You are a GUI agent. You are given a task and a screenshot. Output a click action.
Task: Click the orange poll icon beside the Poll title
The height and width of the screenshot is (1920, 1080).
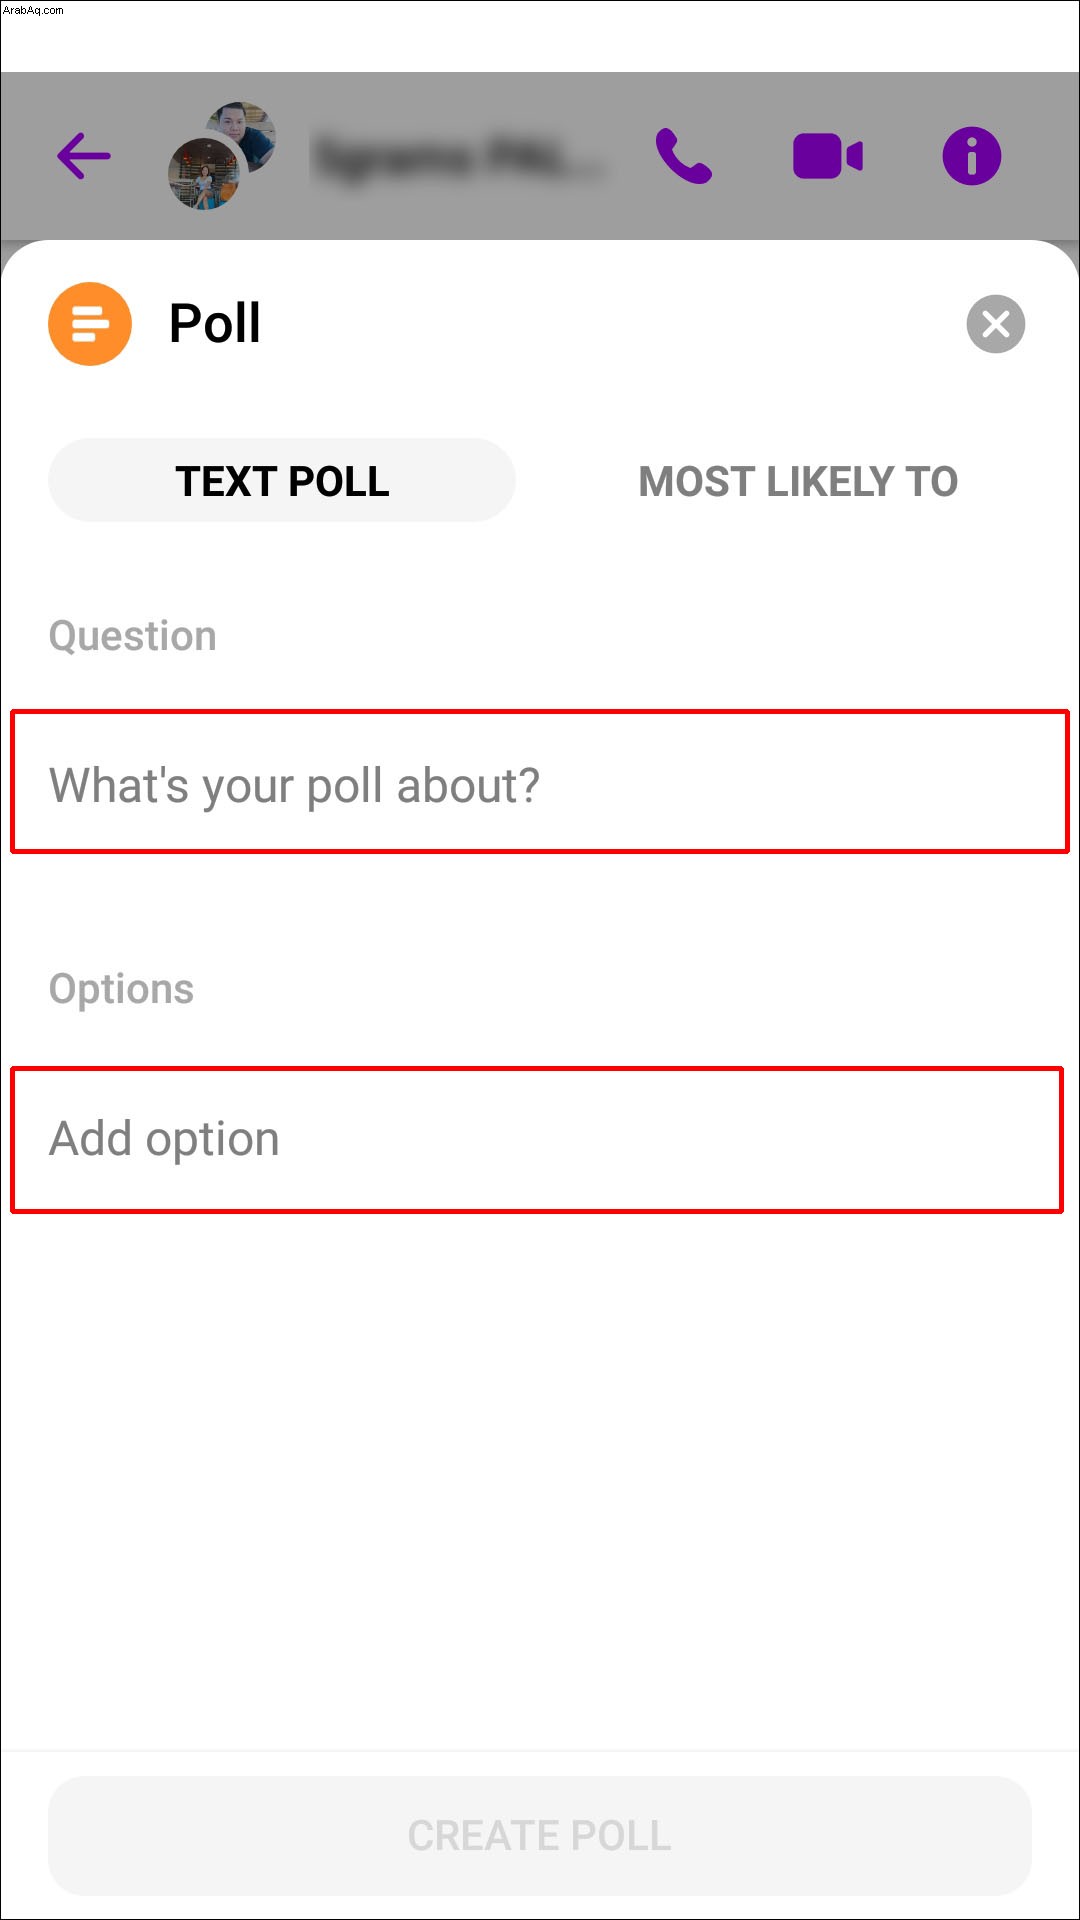point(90,324)
